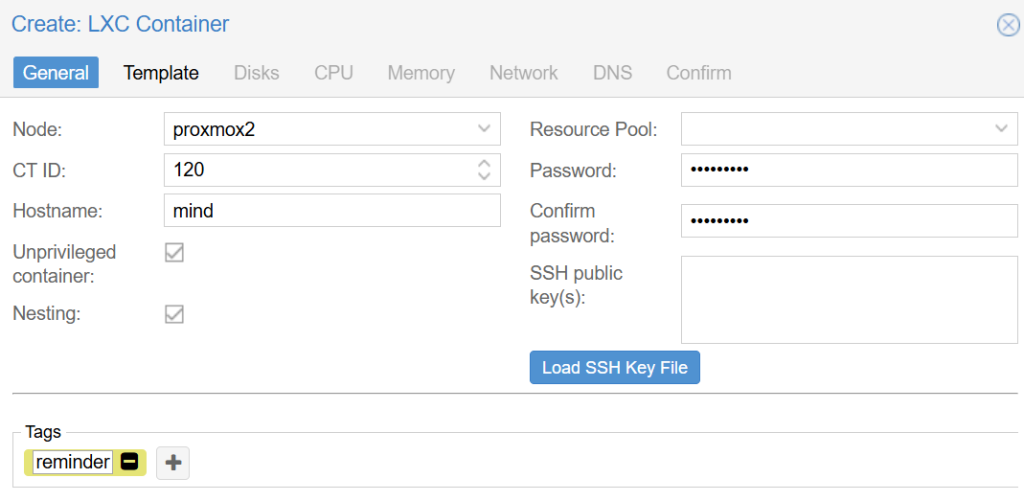Open the Disks tab

[x=257, y=73]
